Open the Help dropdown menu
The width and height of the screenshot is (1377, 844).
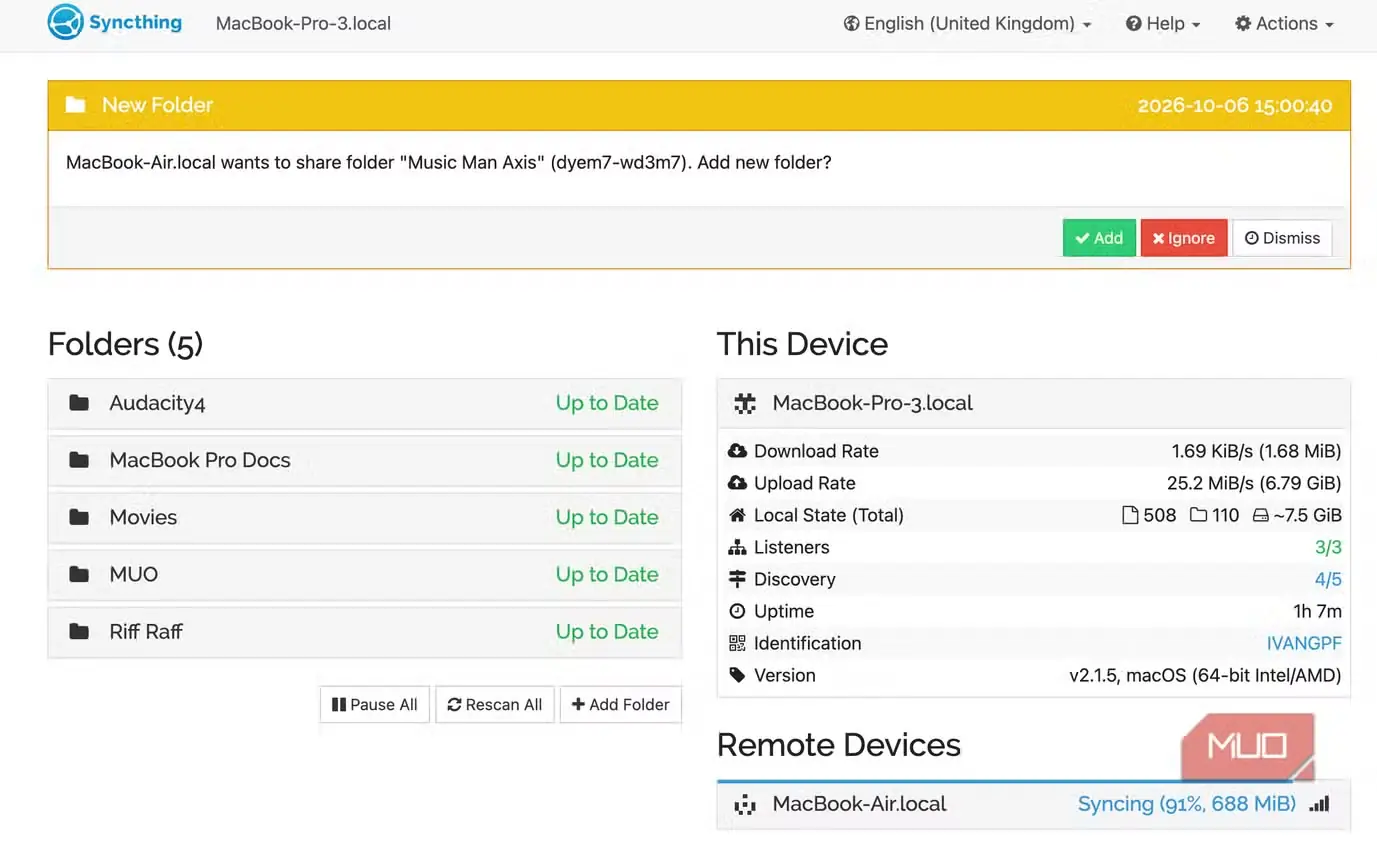pos(1163,24)
